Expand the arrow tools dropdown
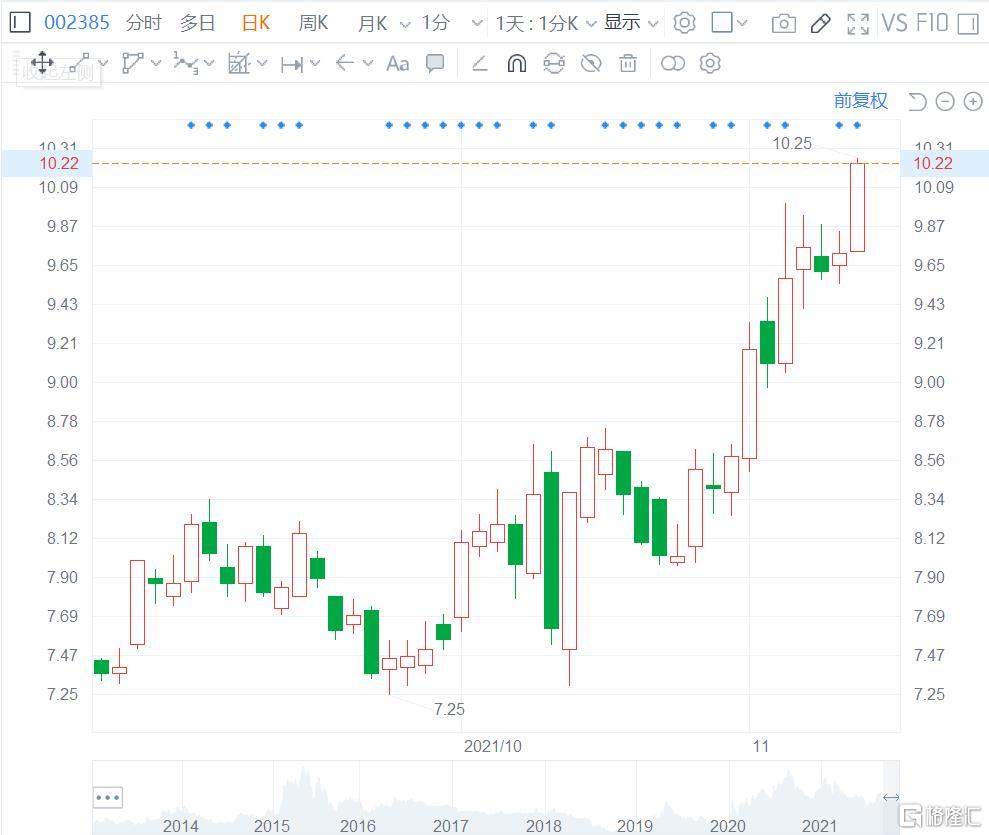 (368, 63)
